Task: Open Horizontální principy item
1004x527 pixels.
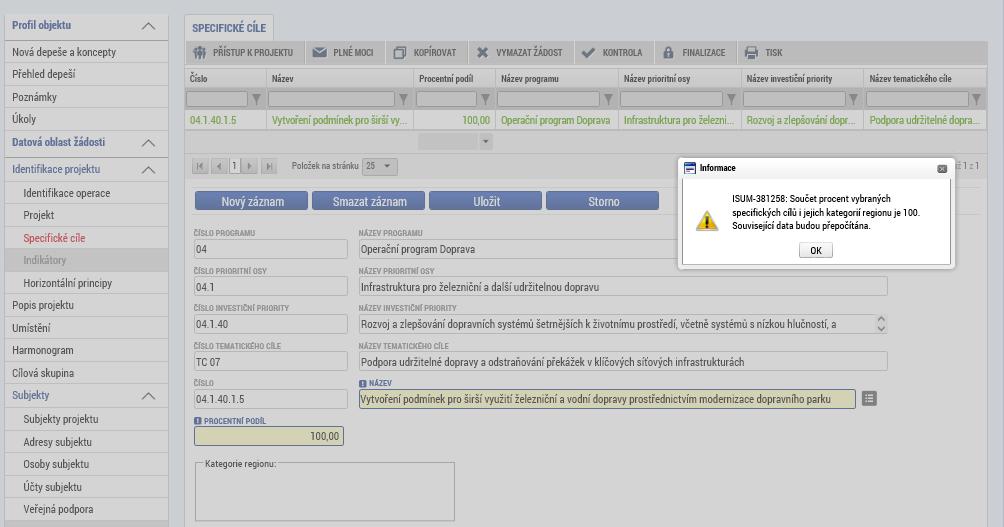Action: 67,282
